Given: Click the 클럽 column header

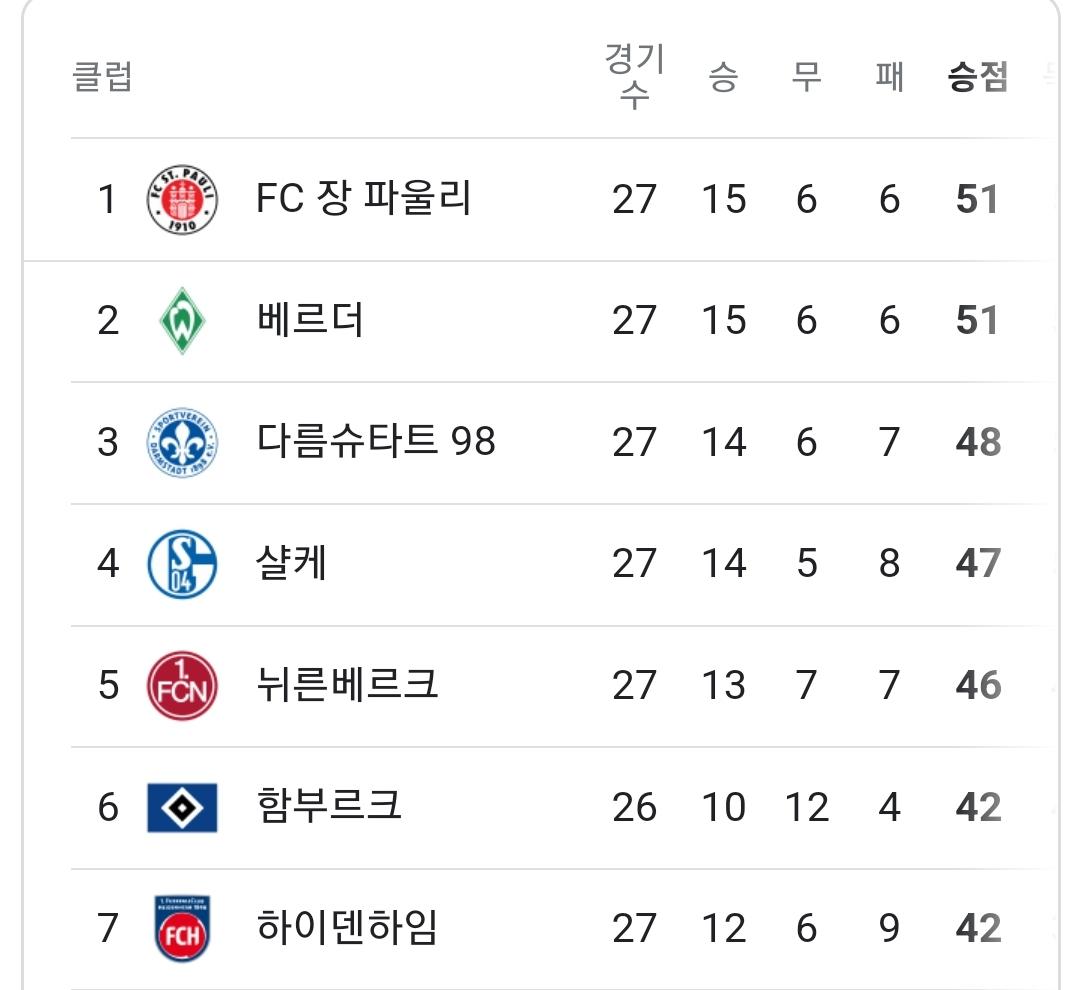Looking at the screenshot, I should coord(102,76).
